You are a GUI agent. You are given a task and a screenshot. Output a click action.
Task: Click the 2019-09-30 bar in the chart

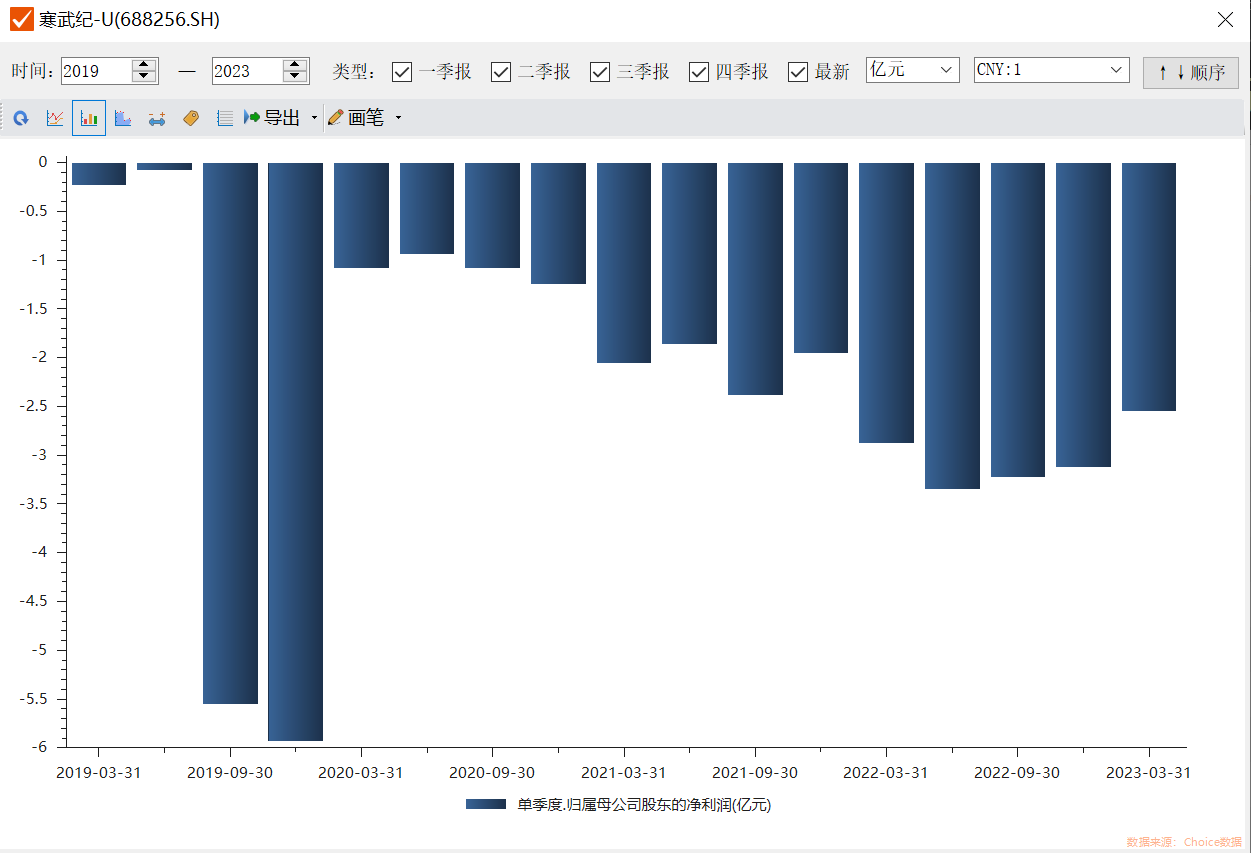pyautogui.click(x=230, y=433)
